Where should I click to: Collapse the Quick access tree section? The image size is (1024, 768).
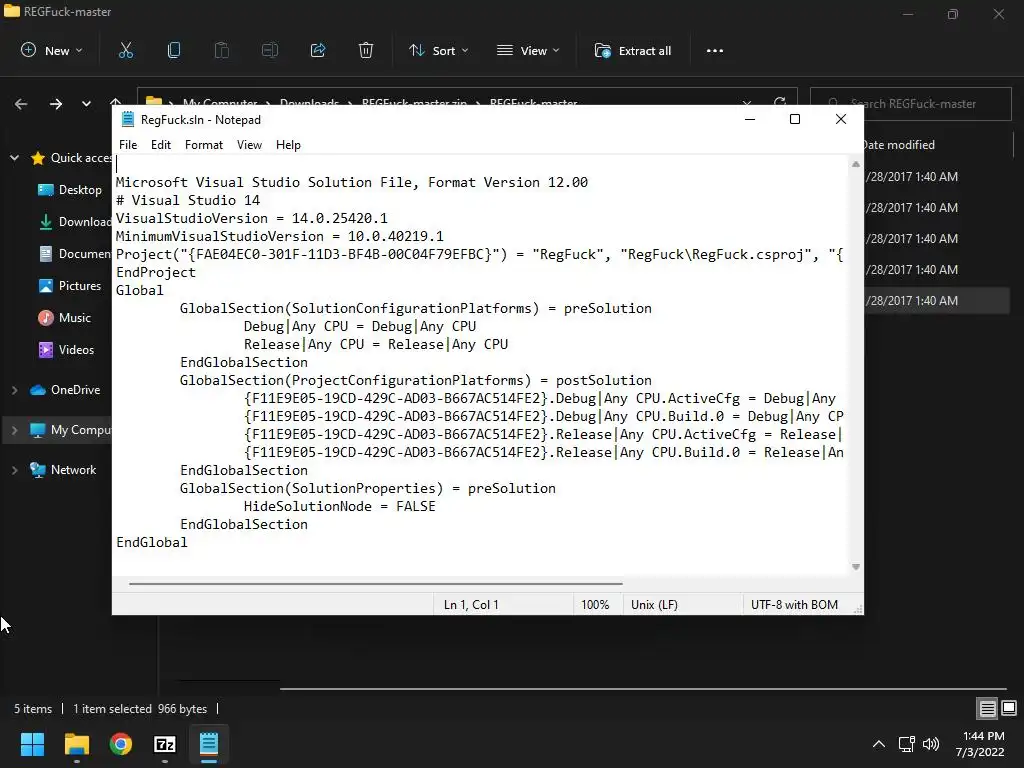pos(14,158)
